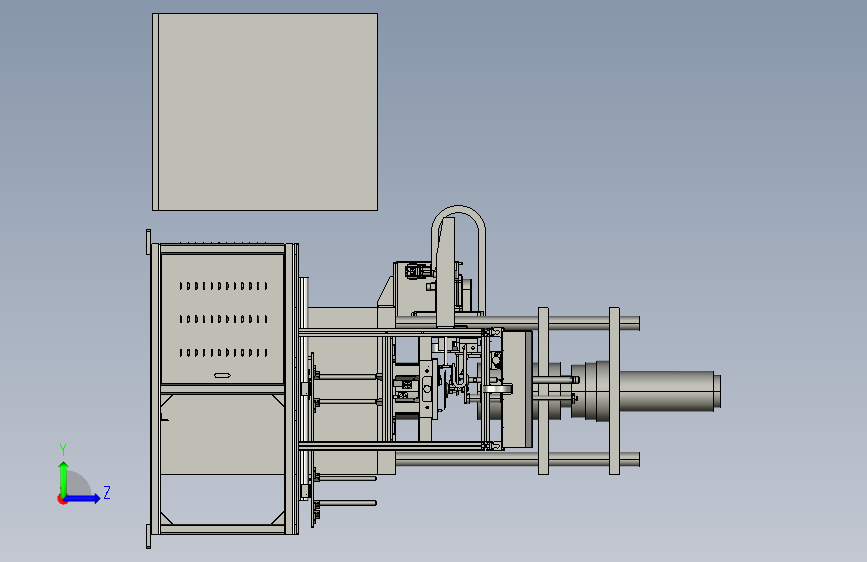Select the large blank panel above the machine
Image resolution: width=867 pixels, height=562 pixels.
[265, 112]
